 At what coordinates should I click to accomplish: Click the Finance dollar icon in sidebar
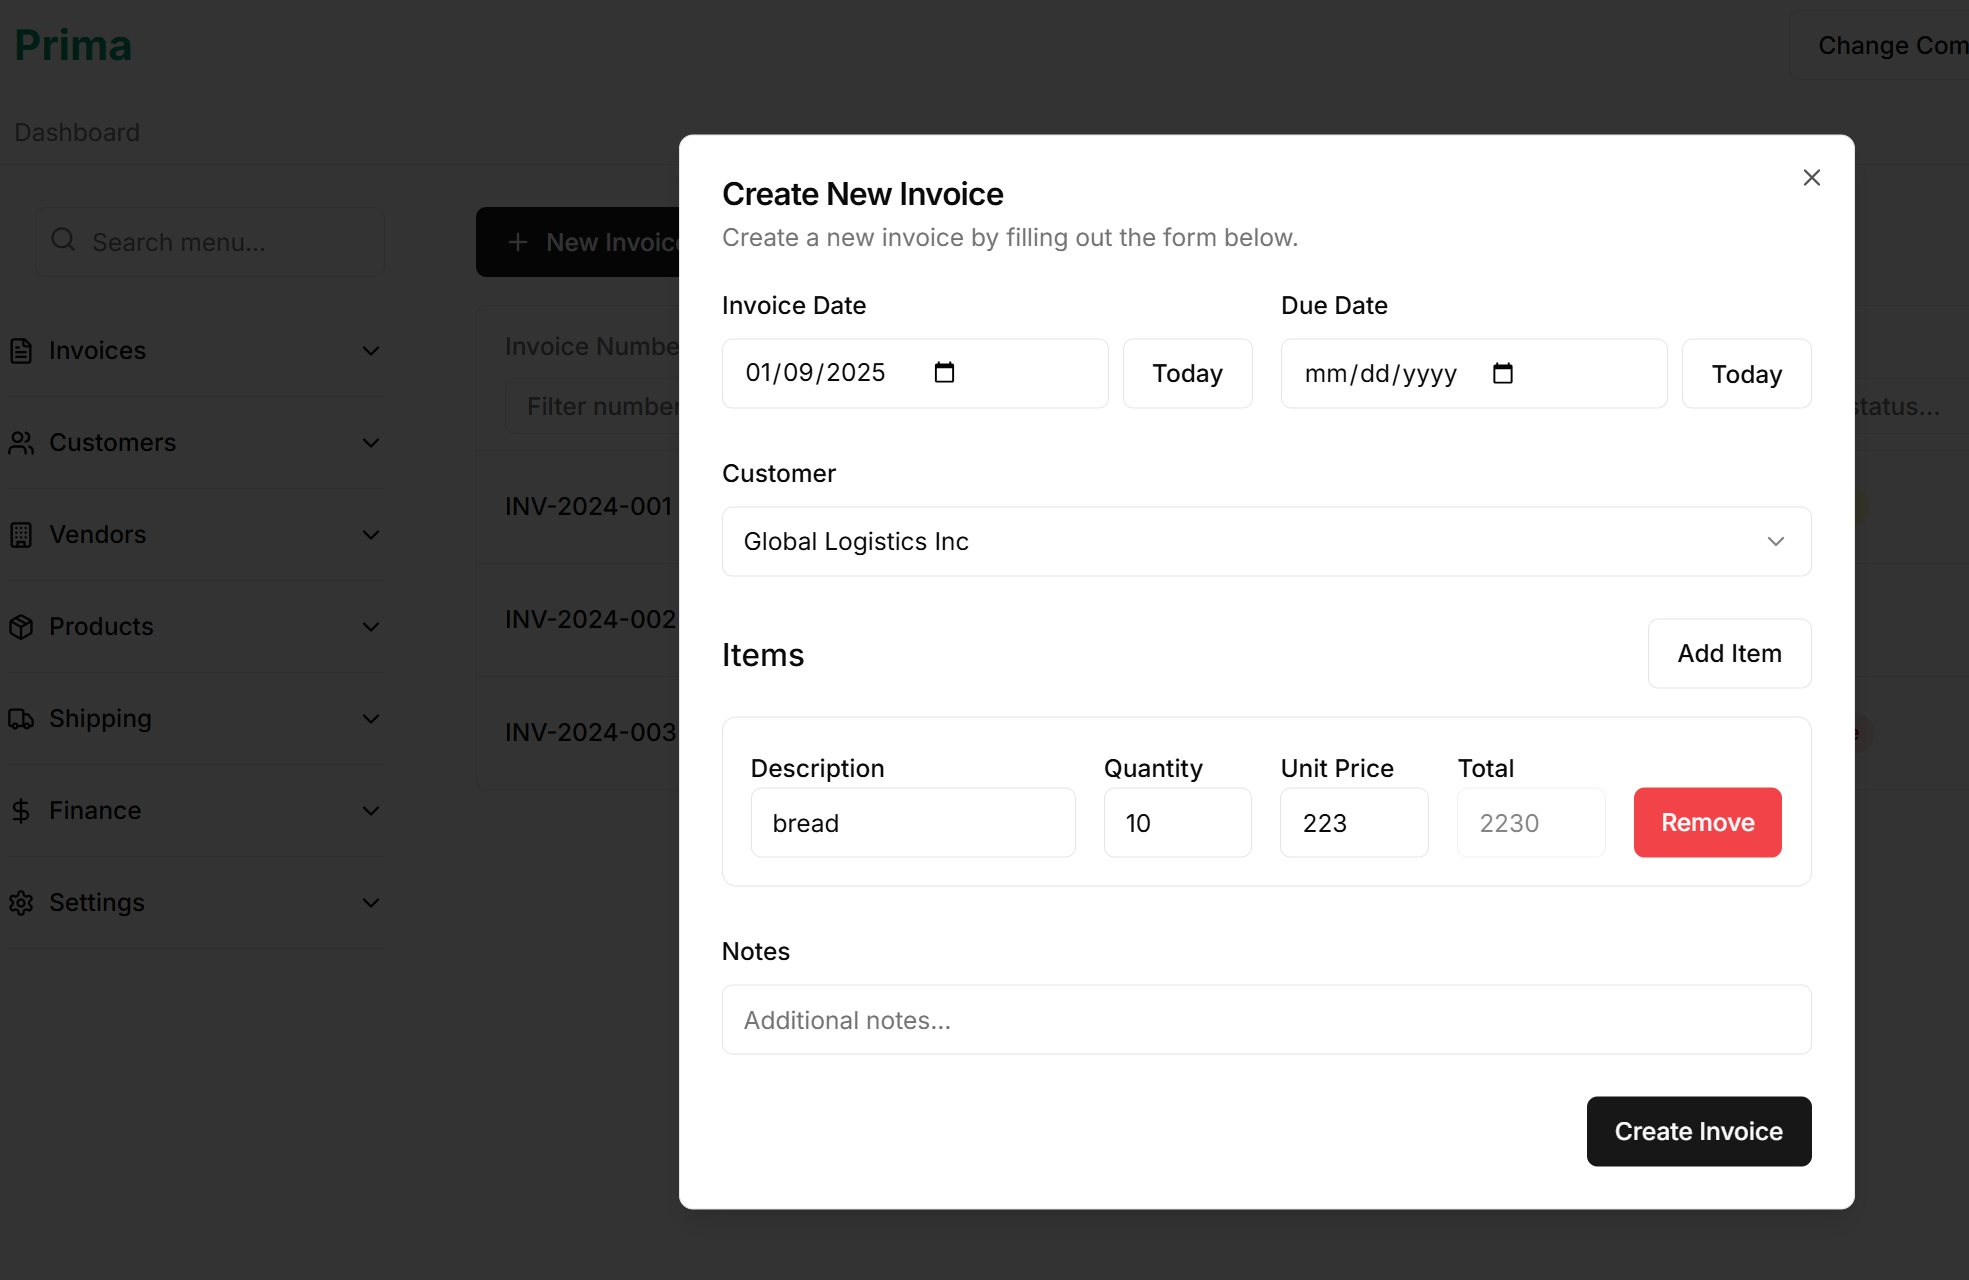click(x=21, y=811)
